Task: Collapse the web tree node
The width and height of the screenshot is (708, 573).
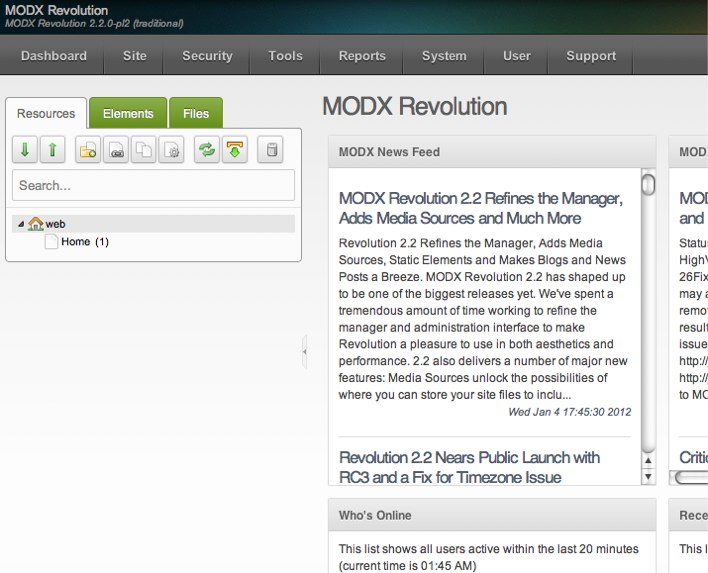Action: (21, 224)
